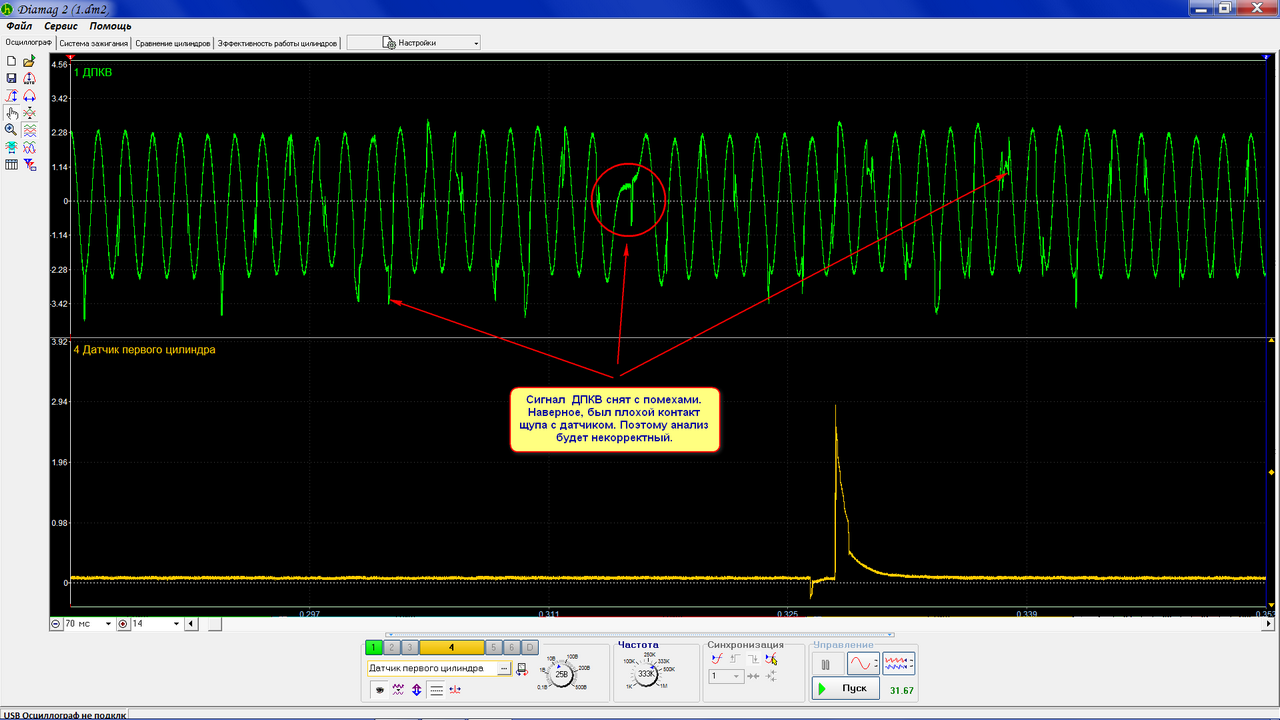The height and width of the screenshot is (720, 1280).
Task: Activate the hand pan tool
Action: click(x=11, y=113)
